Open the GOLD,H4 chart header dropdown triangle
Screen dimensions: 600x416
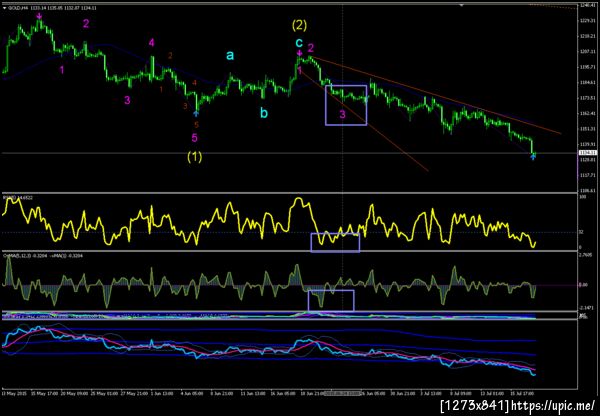pyautogui.click(x=4, y=7)
